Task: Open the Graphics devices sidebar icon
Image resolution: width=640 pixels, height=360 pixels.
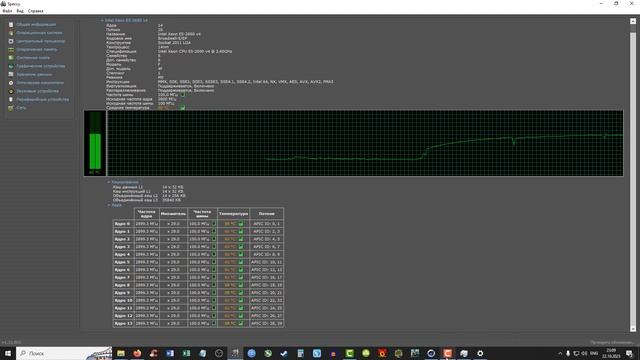Action: click(x=11, y=66)
